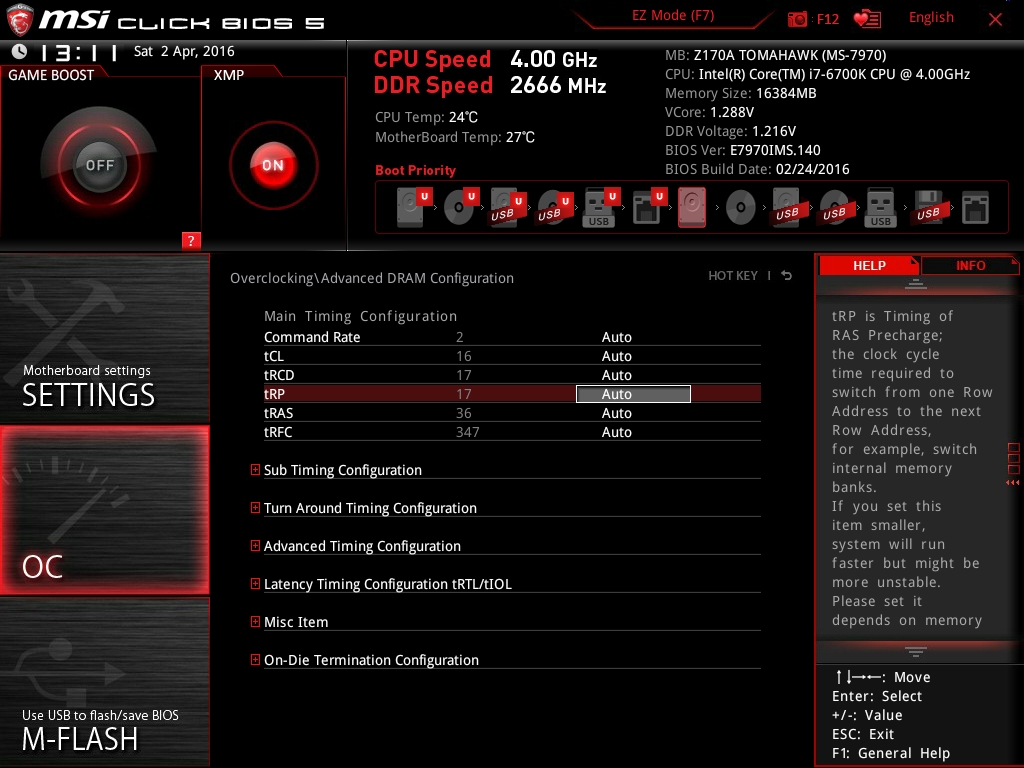Click the tRCD row label
This screenshot has width=1024, height=768.
pyautogui.click(x=279, y=375)
